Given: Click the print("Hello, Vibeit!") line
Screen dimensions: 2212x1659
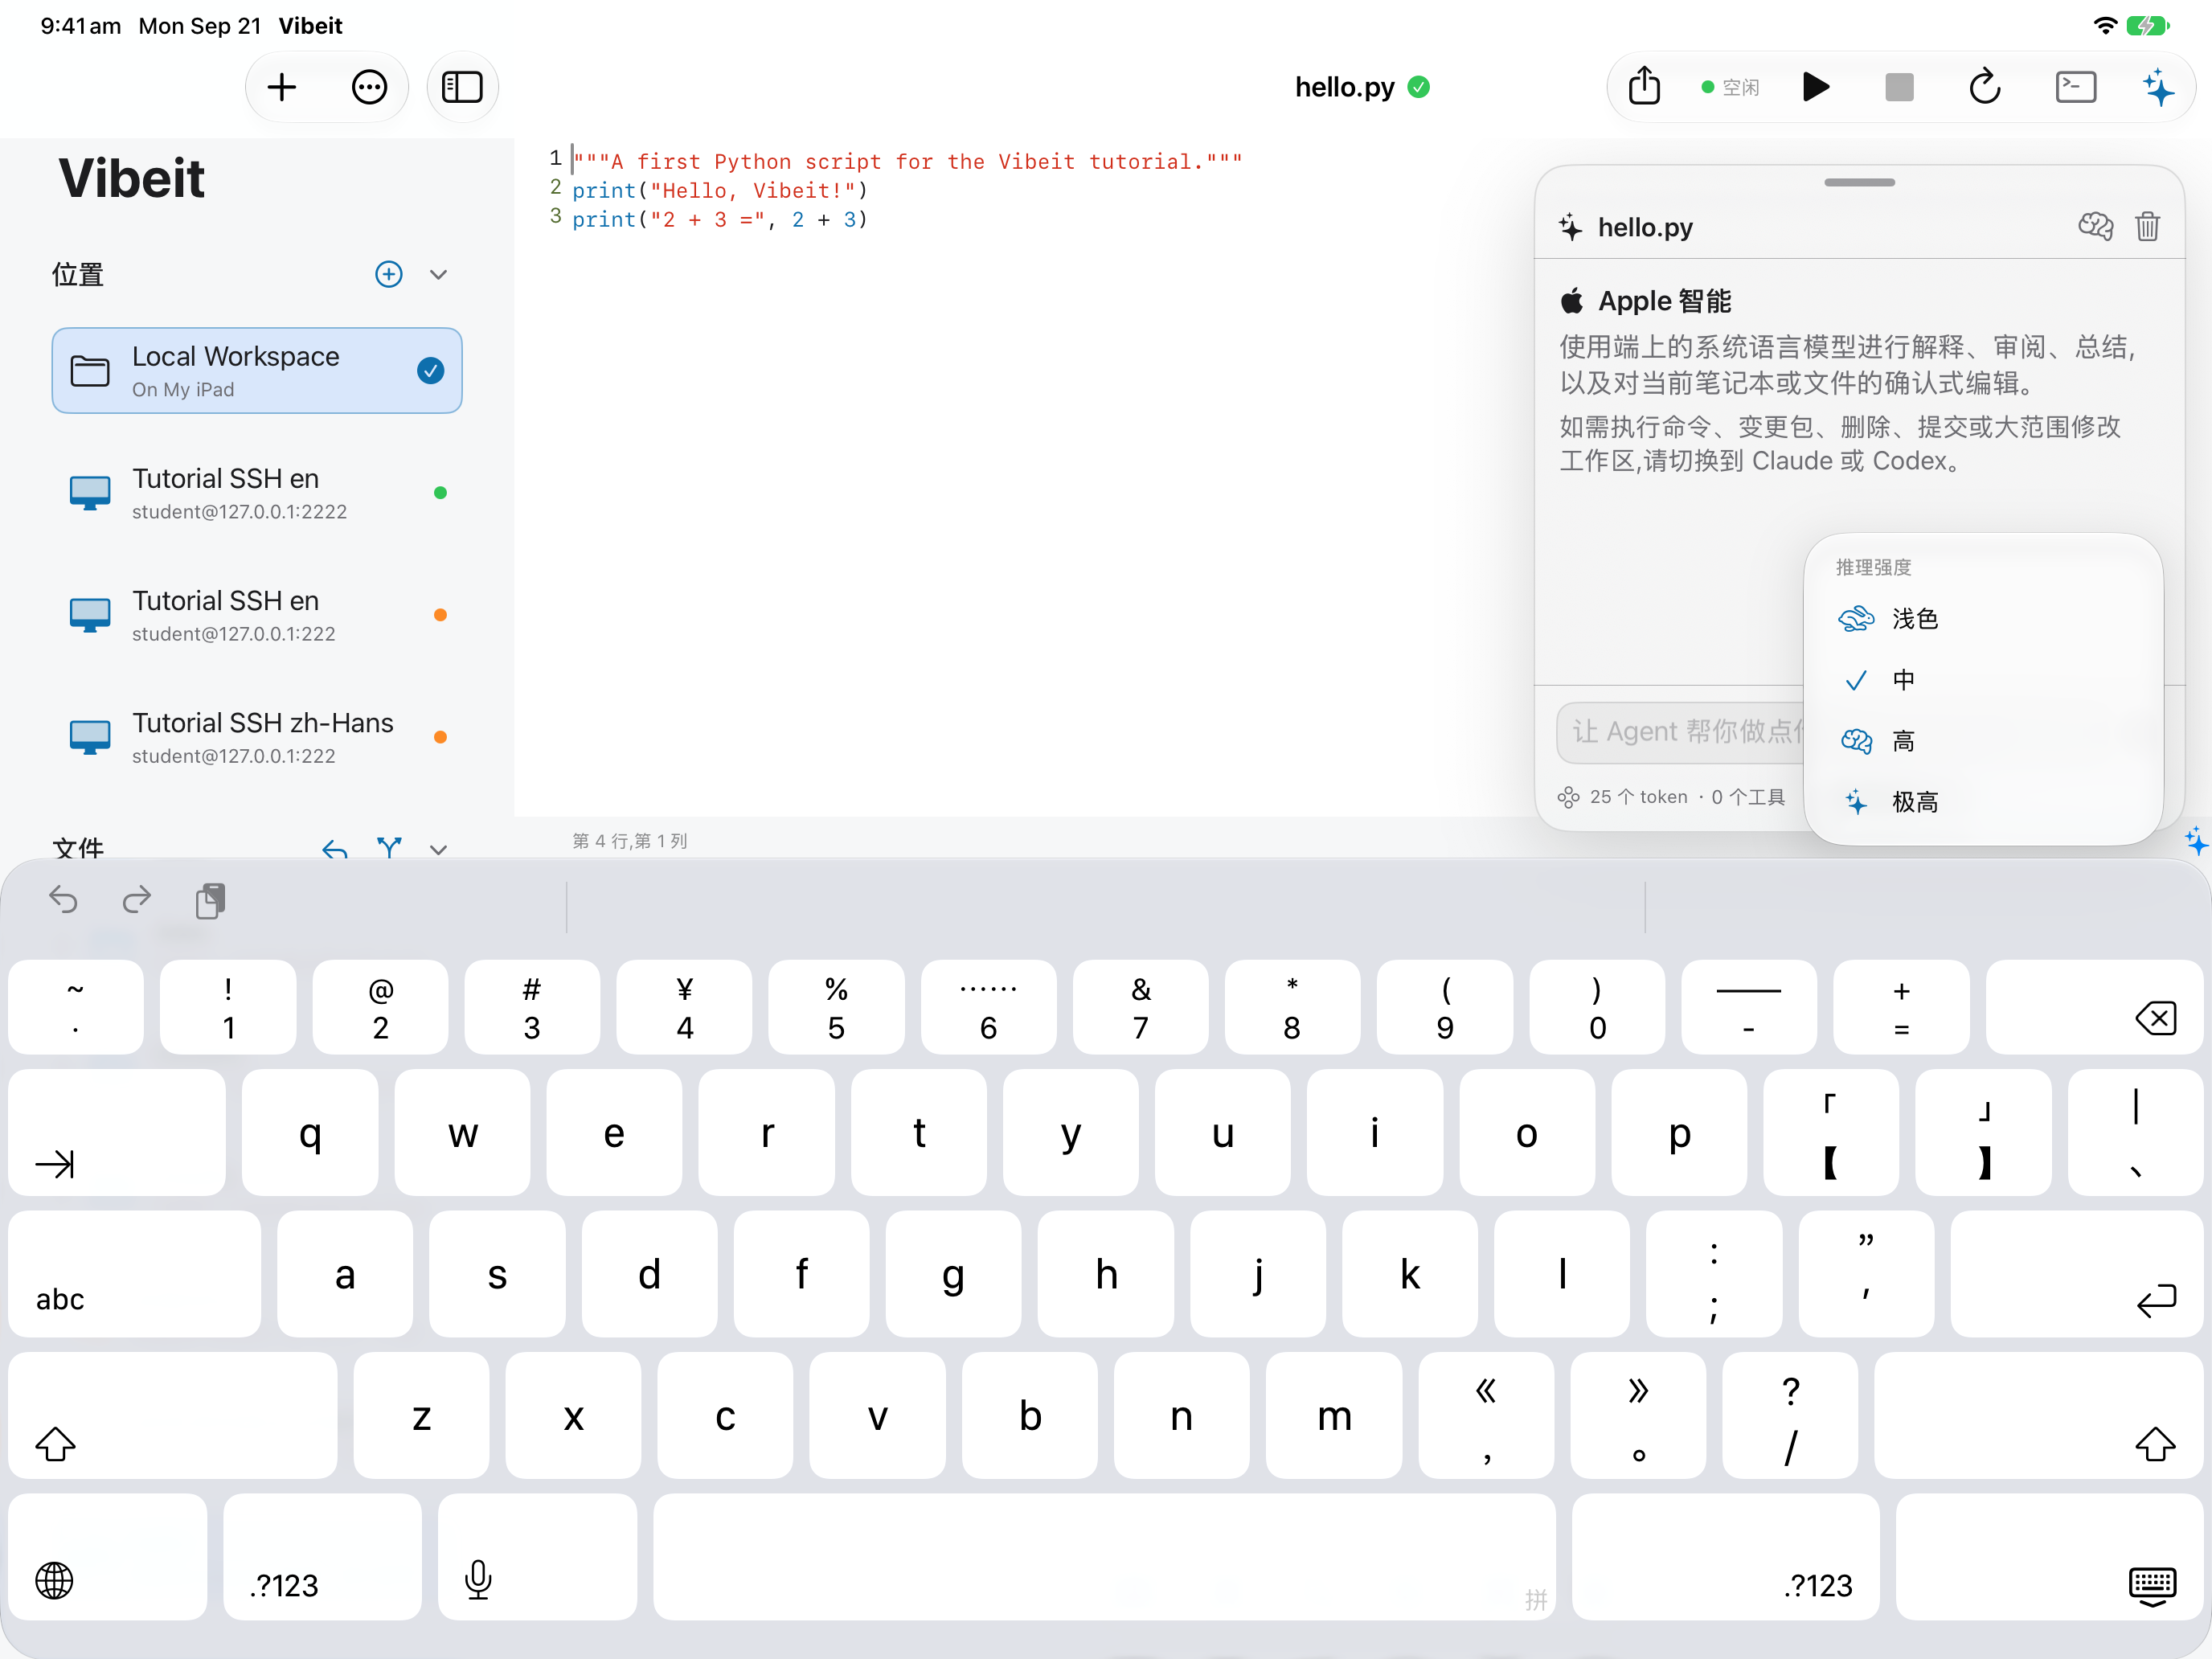Looking at the screenshot, I should 720,190.
